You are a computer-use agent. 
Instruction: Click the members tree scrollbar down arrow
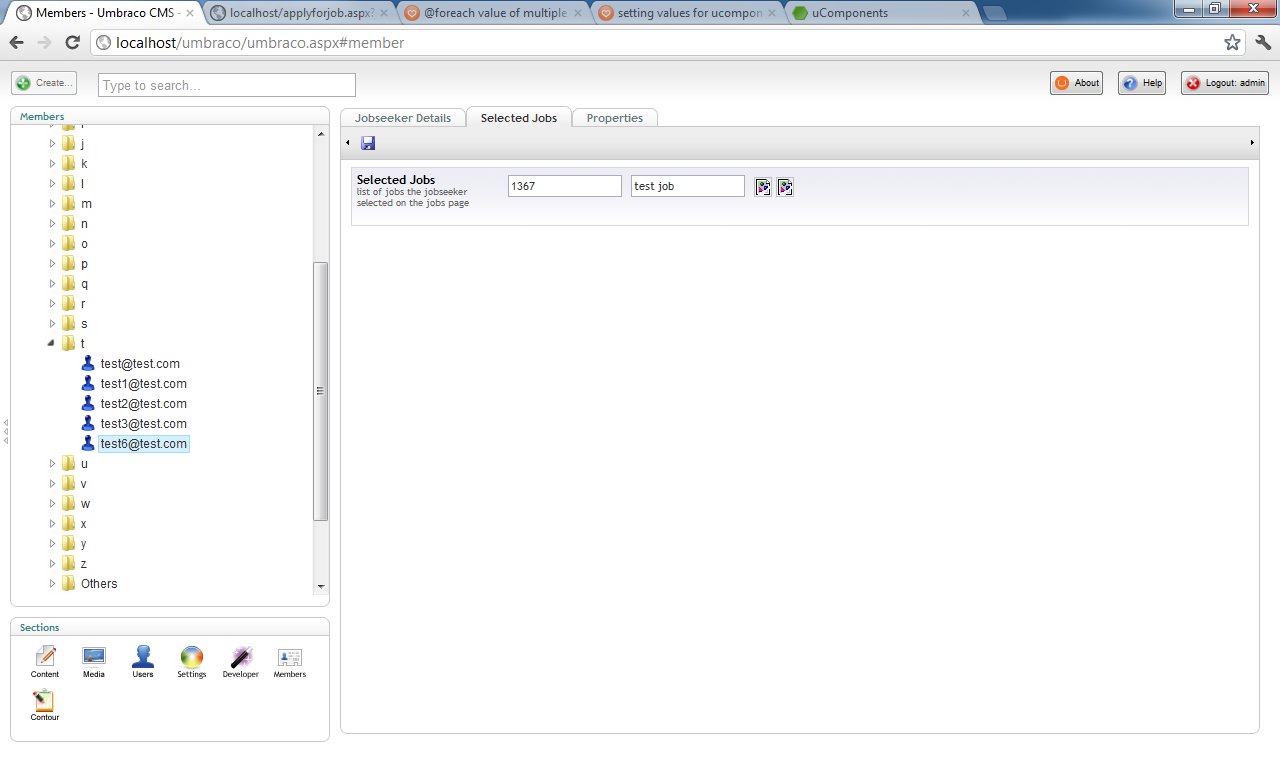[x=321, y=587]
